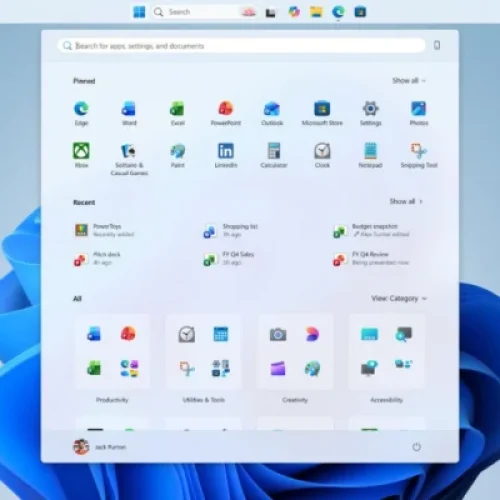The width and height of the screenshot is (500, 500).
Task: Click the Start menu search field
Action: (242, 46)
